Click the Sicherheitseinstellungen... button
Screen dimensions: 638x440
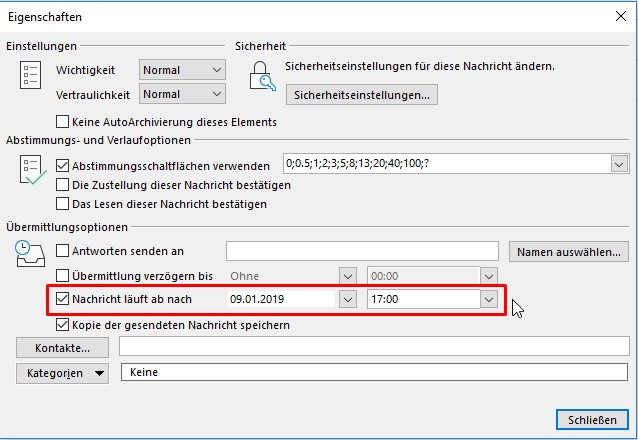pos(362,95)
